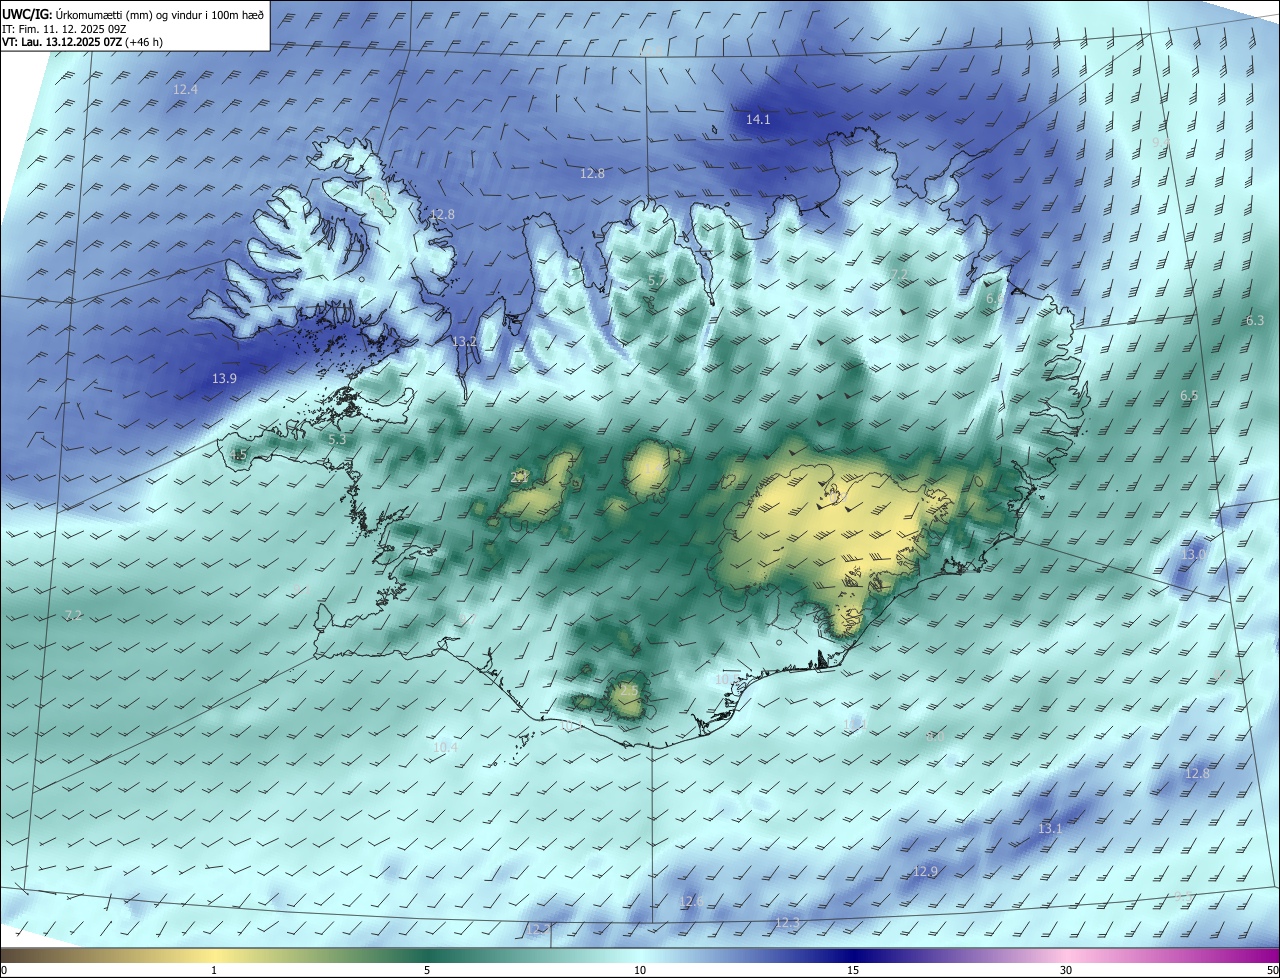The width and height of the screenshot is (1280, 978).
Task: Click the 2.5 value on the glacier
Action: click(629, 690)
